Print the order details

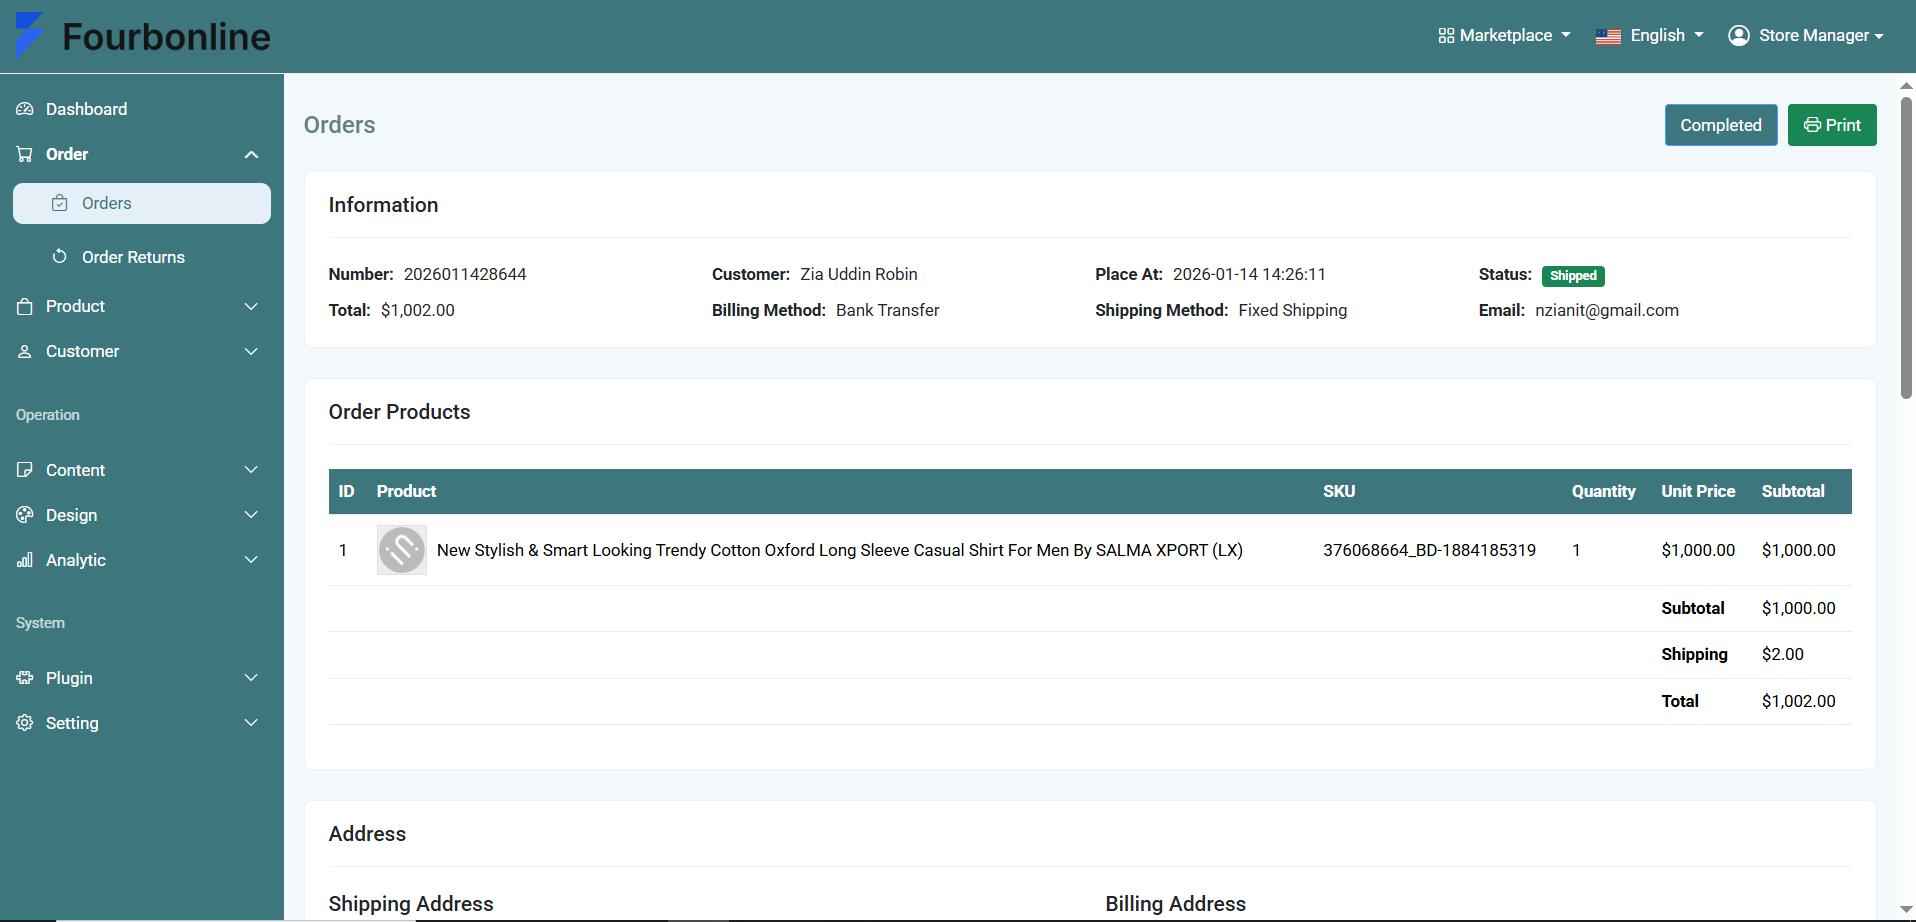pyautogui.click(x=1832, y=125)
